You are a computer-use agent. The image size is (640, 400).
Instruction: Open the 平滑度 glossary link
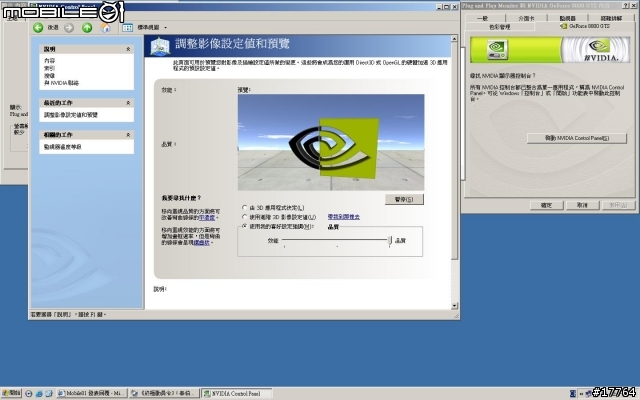pos(207,218)
